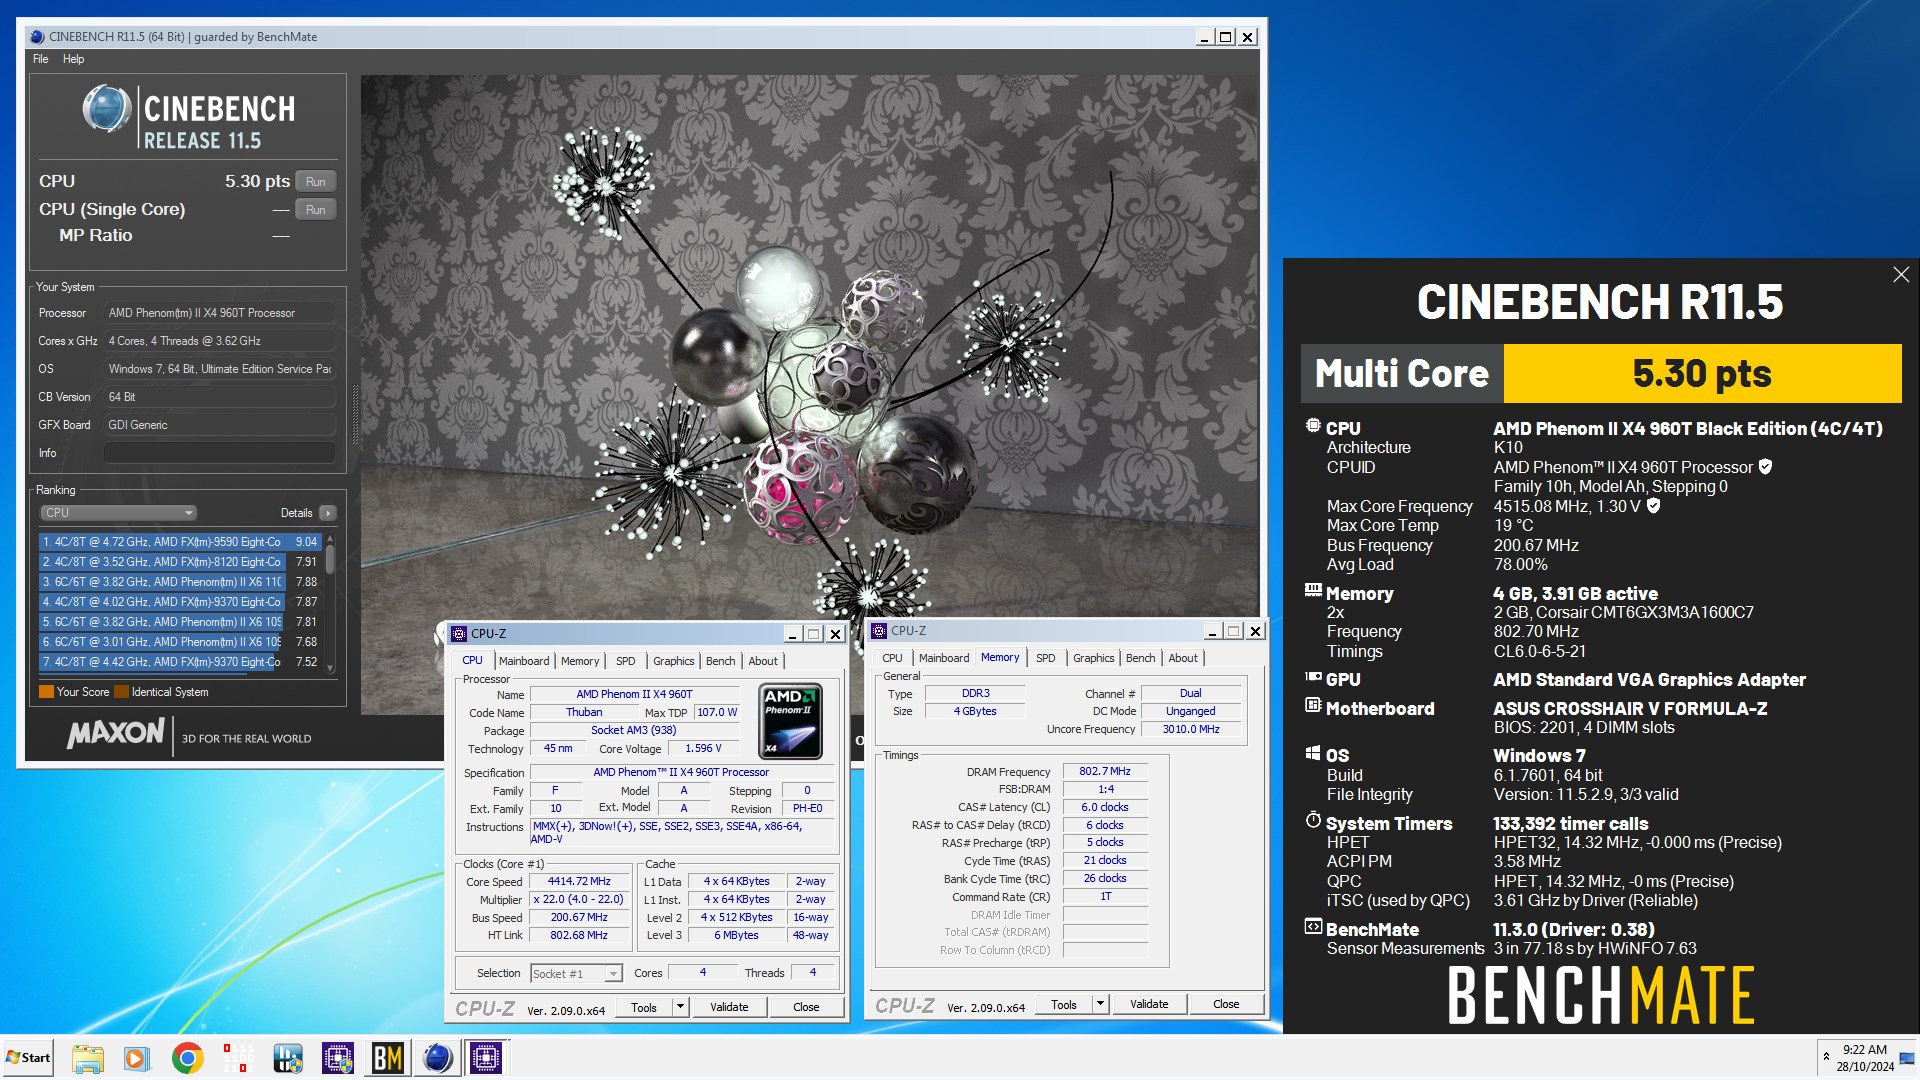Click the Core Speed 4414.72 MHz value
Image resolution: width=1920 pixels, height=1080 pixels.
(579, 882)
